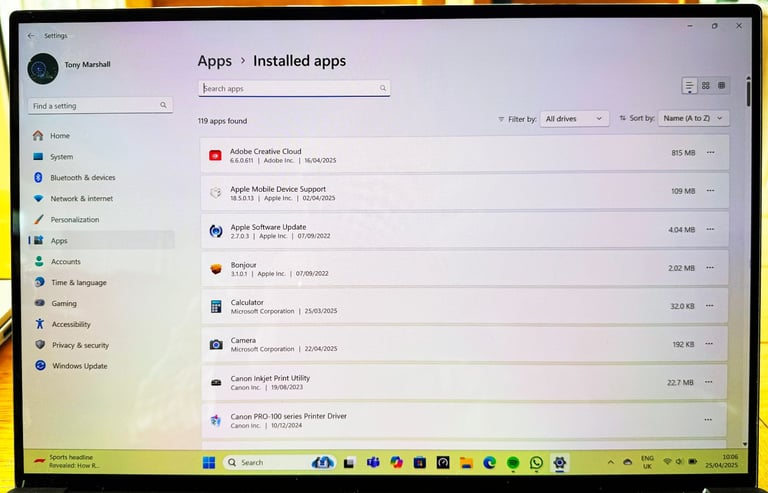Click the Apps breadcrumb link
The image size is (768, 493).
(215, 61)
